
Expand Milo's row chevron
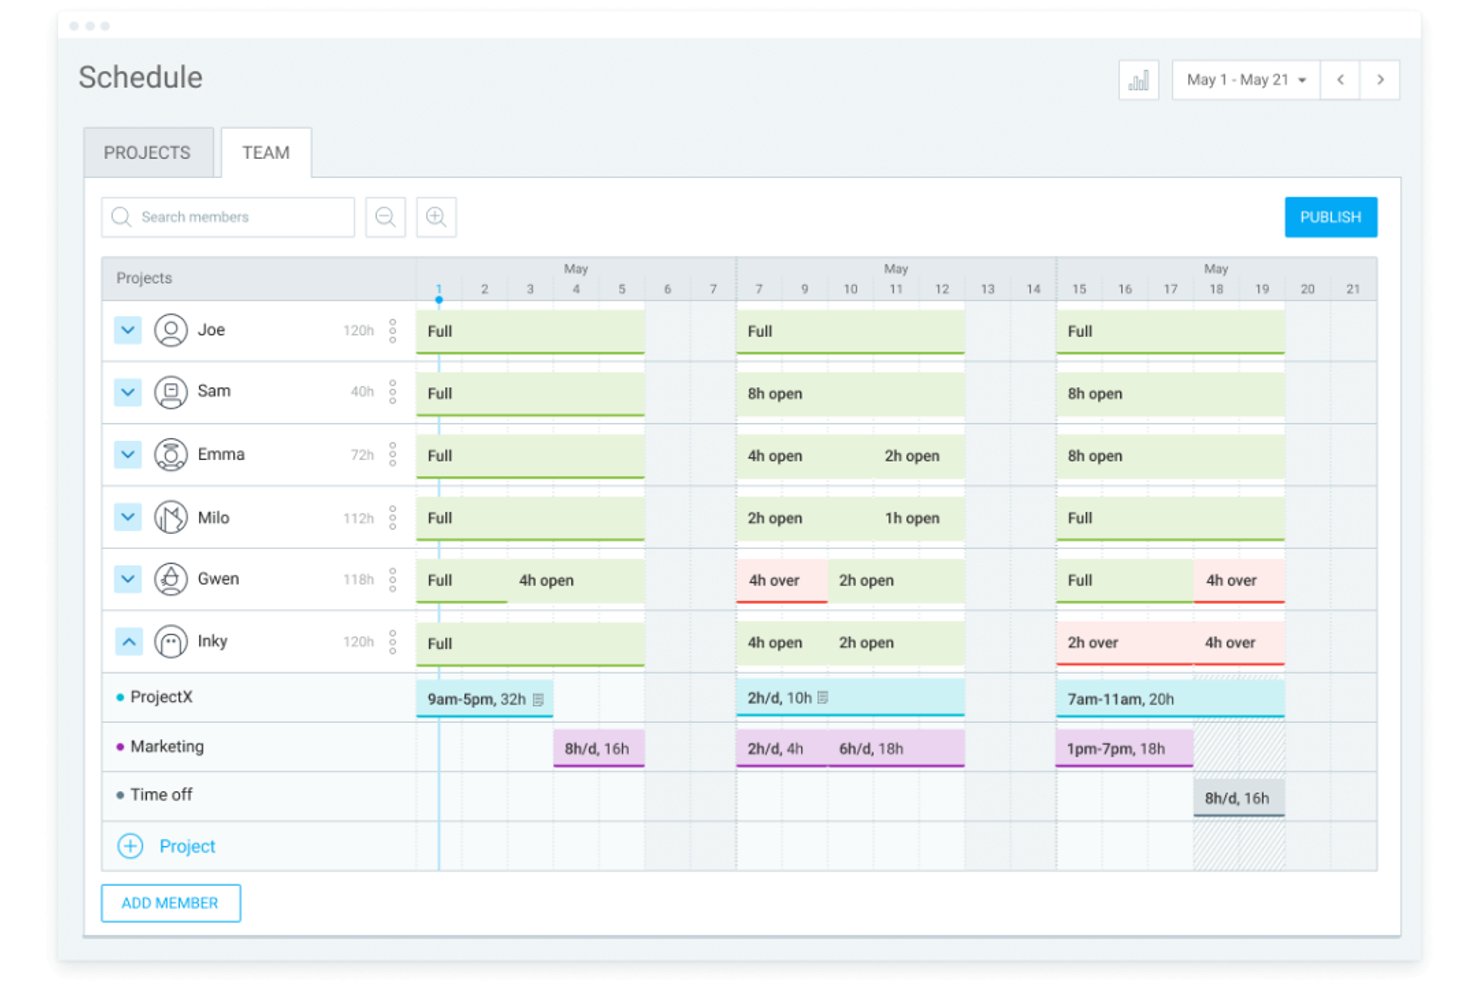[128, 518]
